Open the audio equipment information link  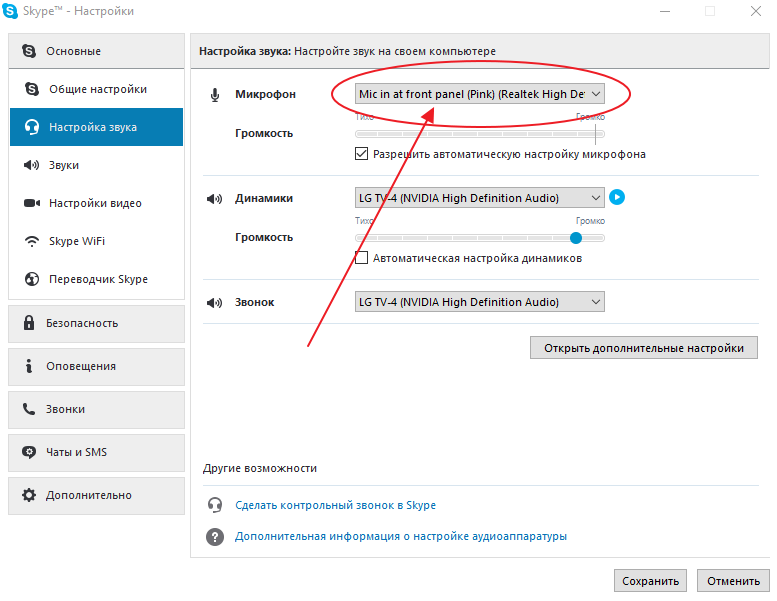coord(400,537)
